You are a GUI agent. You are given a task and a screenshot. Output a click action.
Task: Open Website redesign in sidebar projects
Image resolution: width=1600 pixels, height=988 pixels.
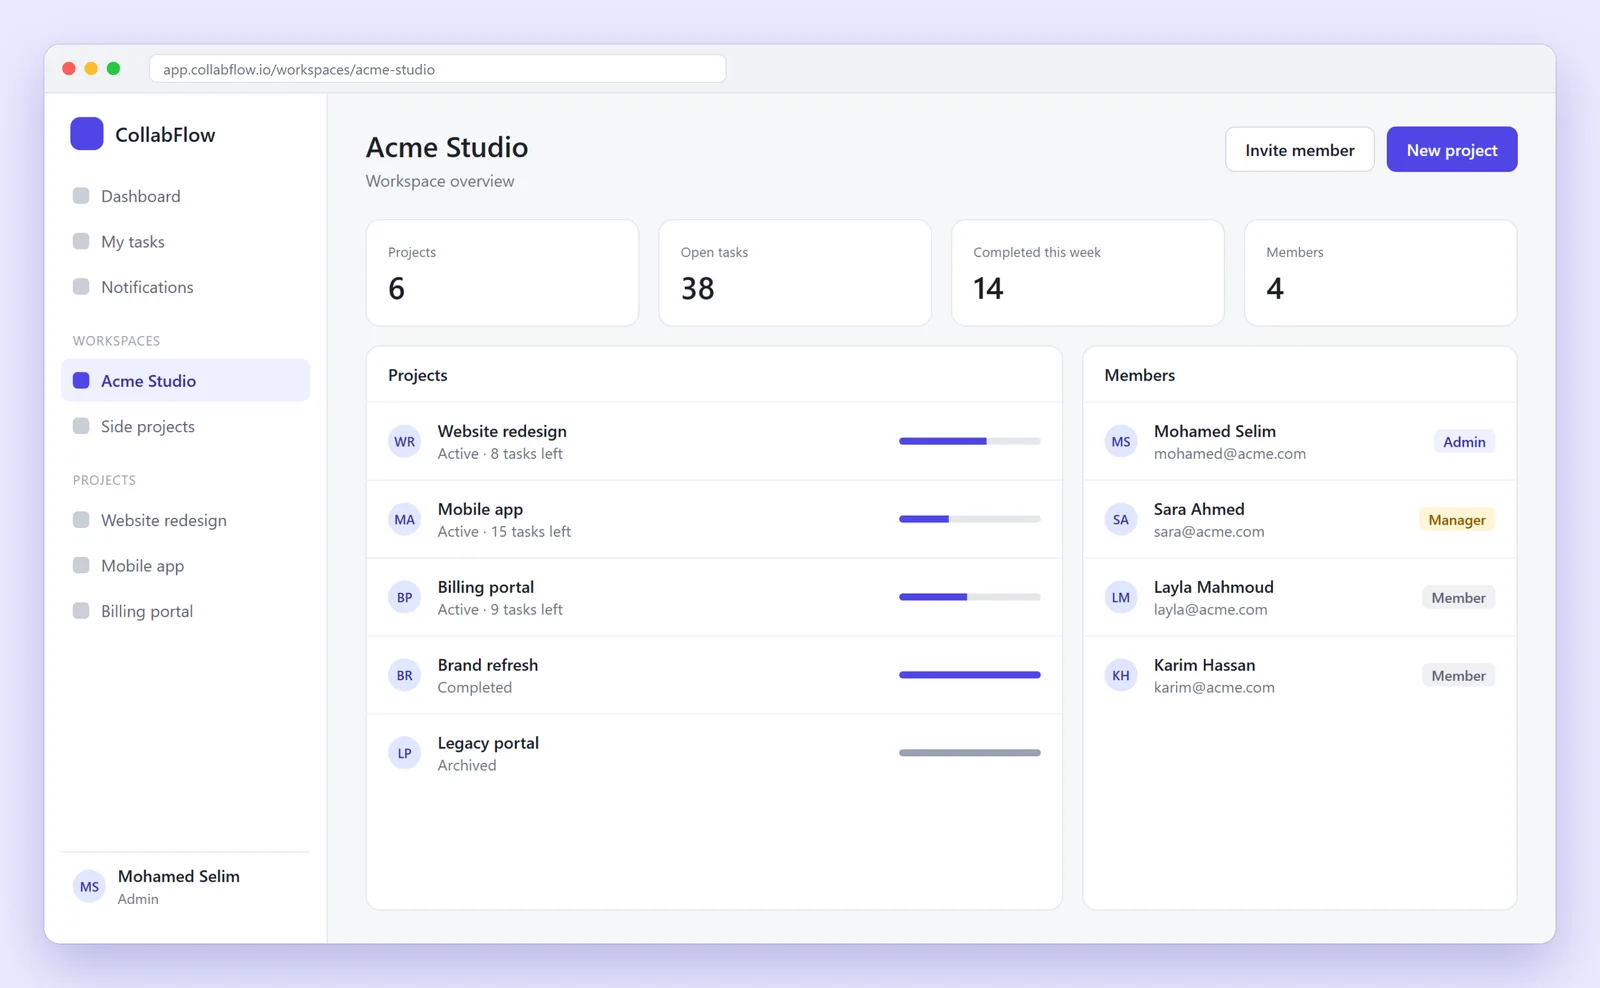[x=185, y=520]
